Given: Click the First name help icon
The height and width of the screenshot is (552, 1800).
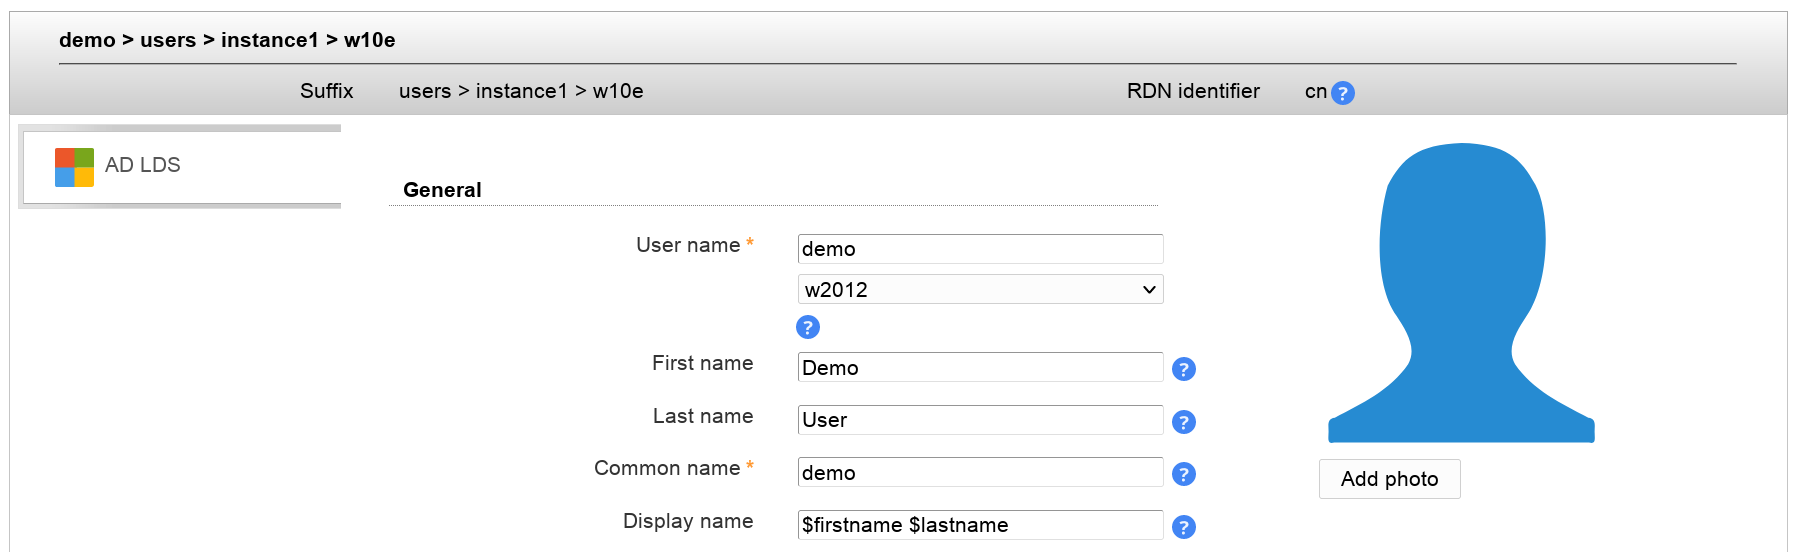Looking at the screenshot, I should [1184, 369].
